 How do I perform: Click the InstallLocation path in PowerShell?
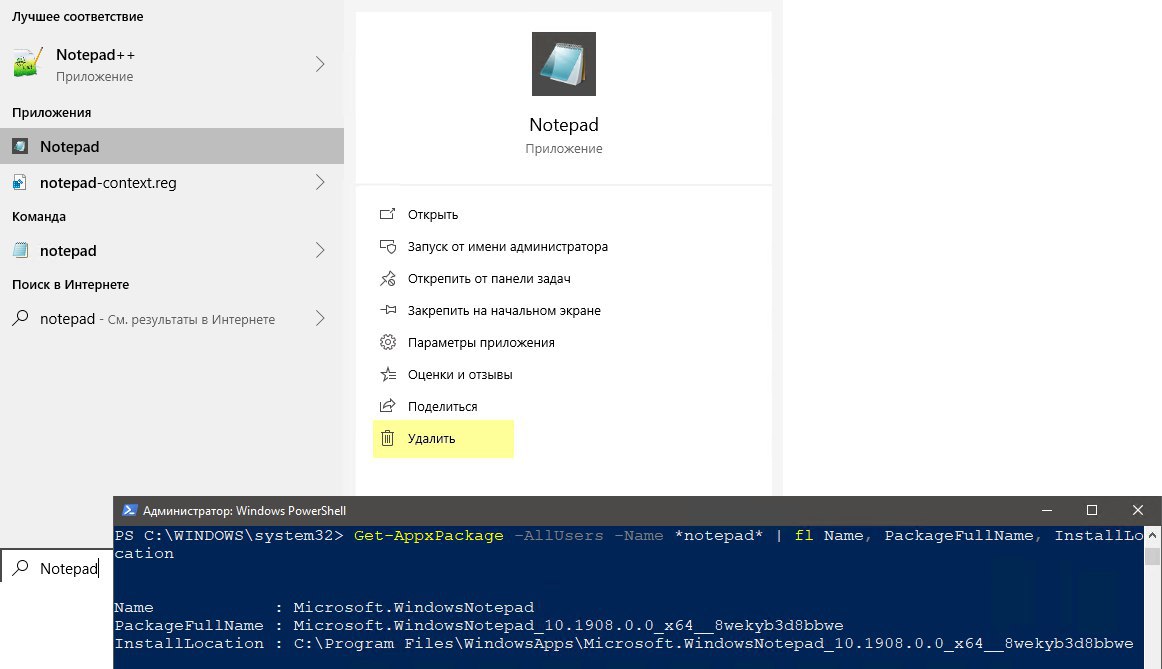click(714, 643)
